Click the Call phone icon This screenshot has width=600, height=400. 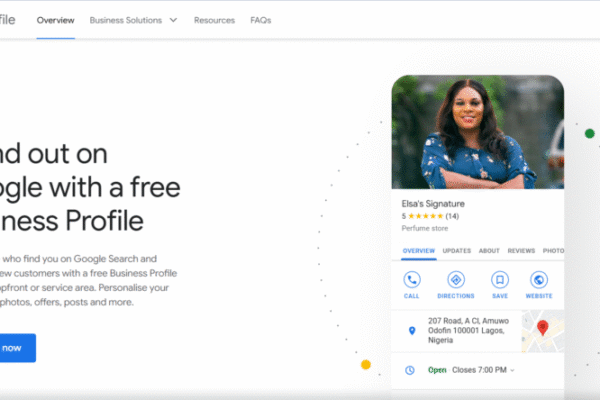tap(412, 280)
